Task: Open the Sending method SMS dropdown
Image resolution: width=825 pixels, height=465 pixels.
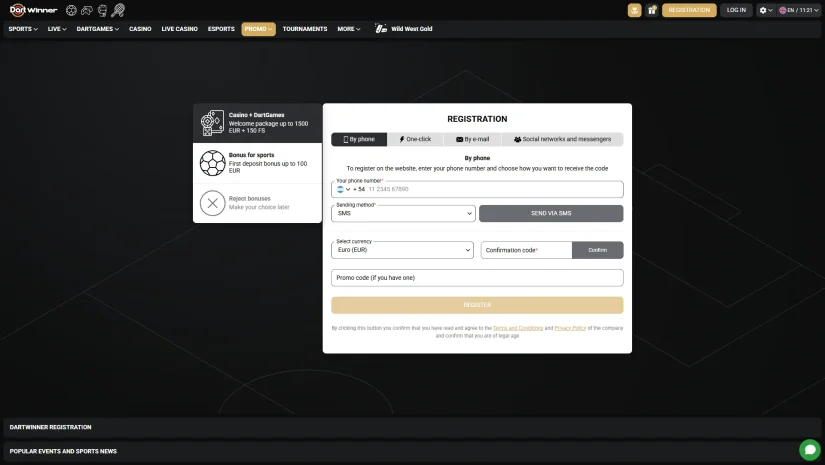Action: (403, 214)
